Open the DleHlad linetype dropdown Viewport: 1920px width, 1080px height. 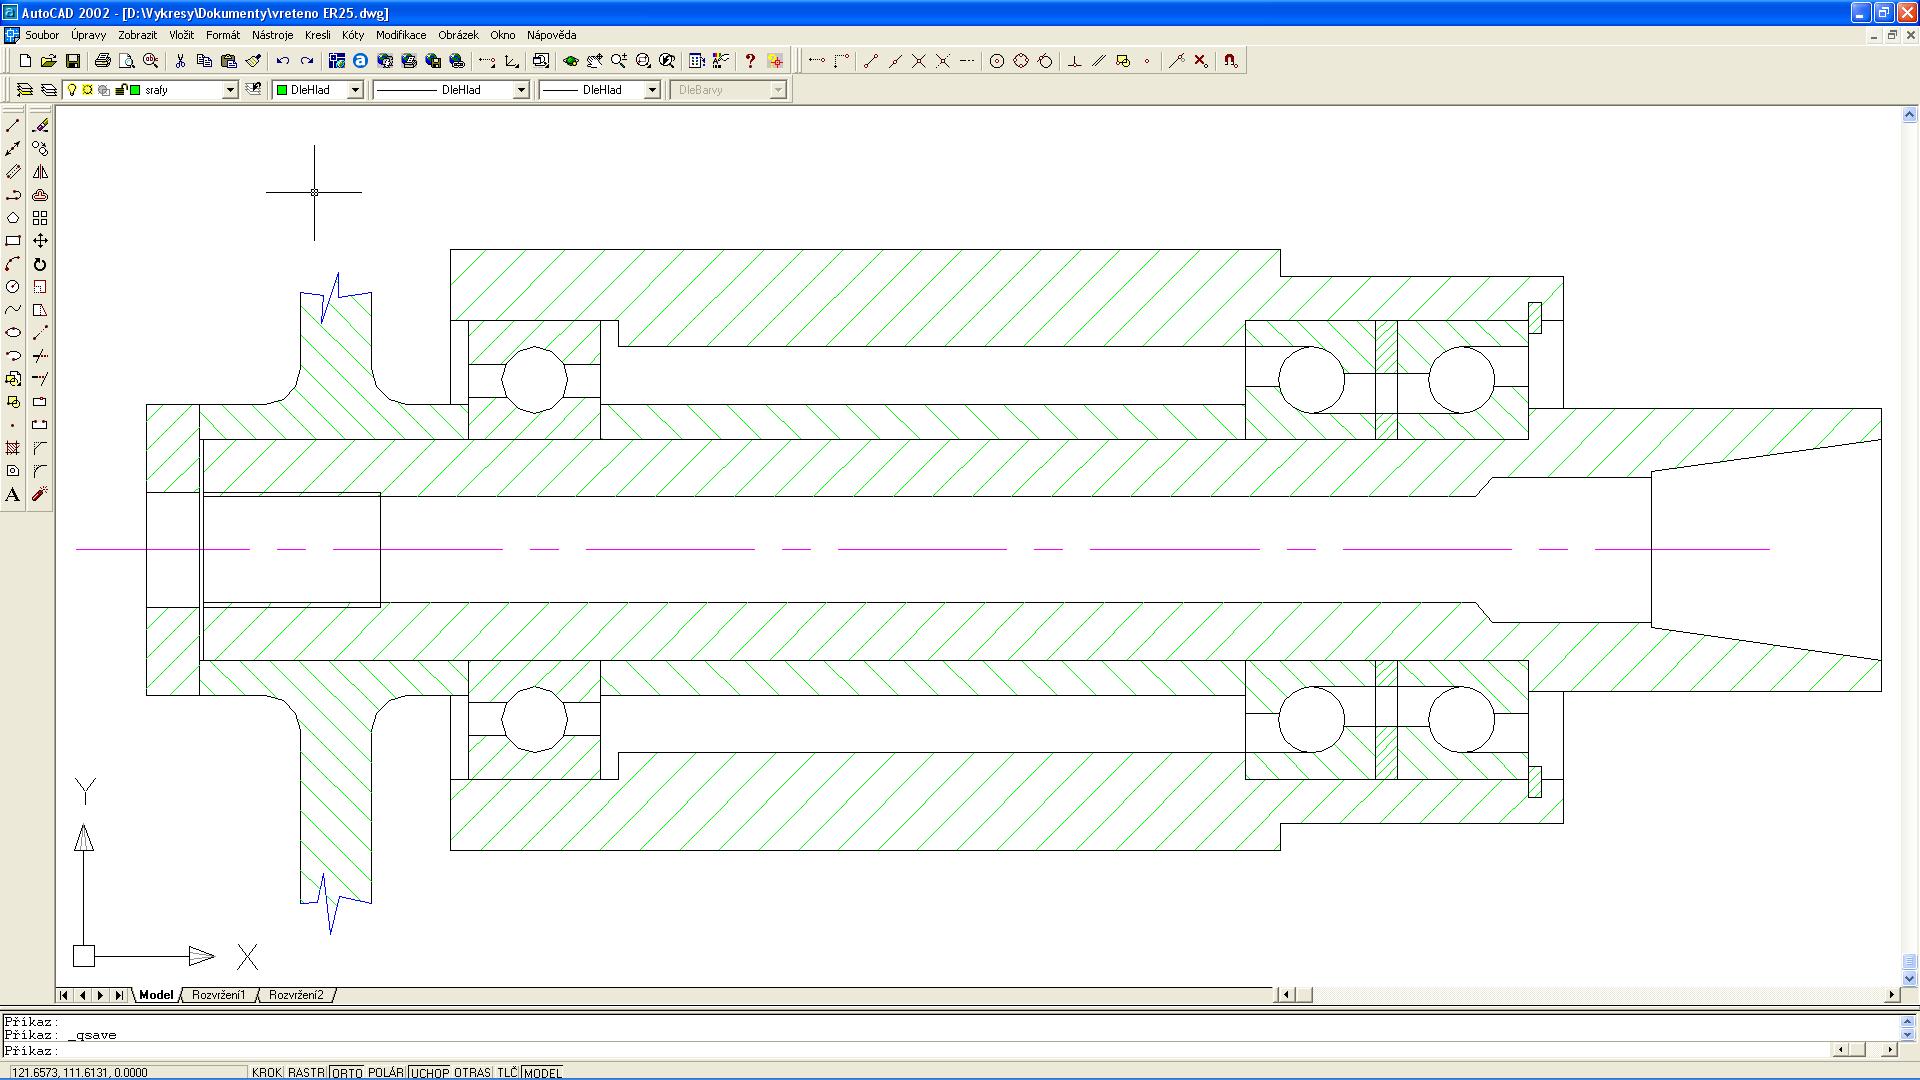click(520, 90)
